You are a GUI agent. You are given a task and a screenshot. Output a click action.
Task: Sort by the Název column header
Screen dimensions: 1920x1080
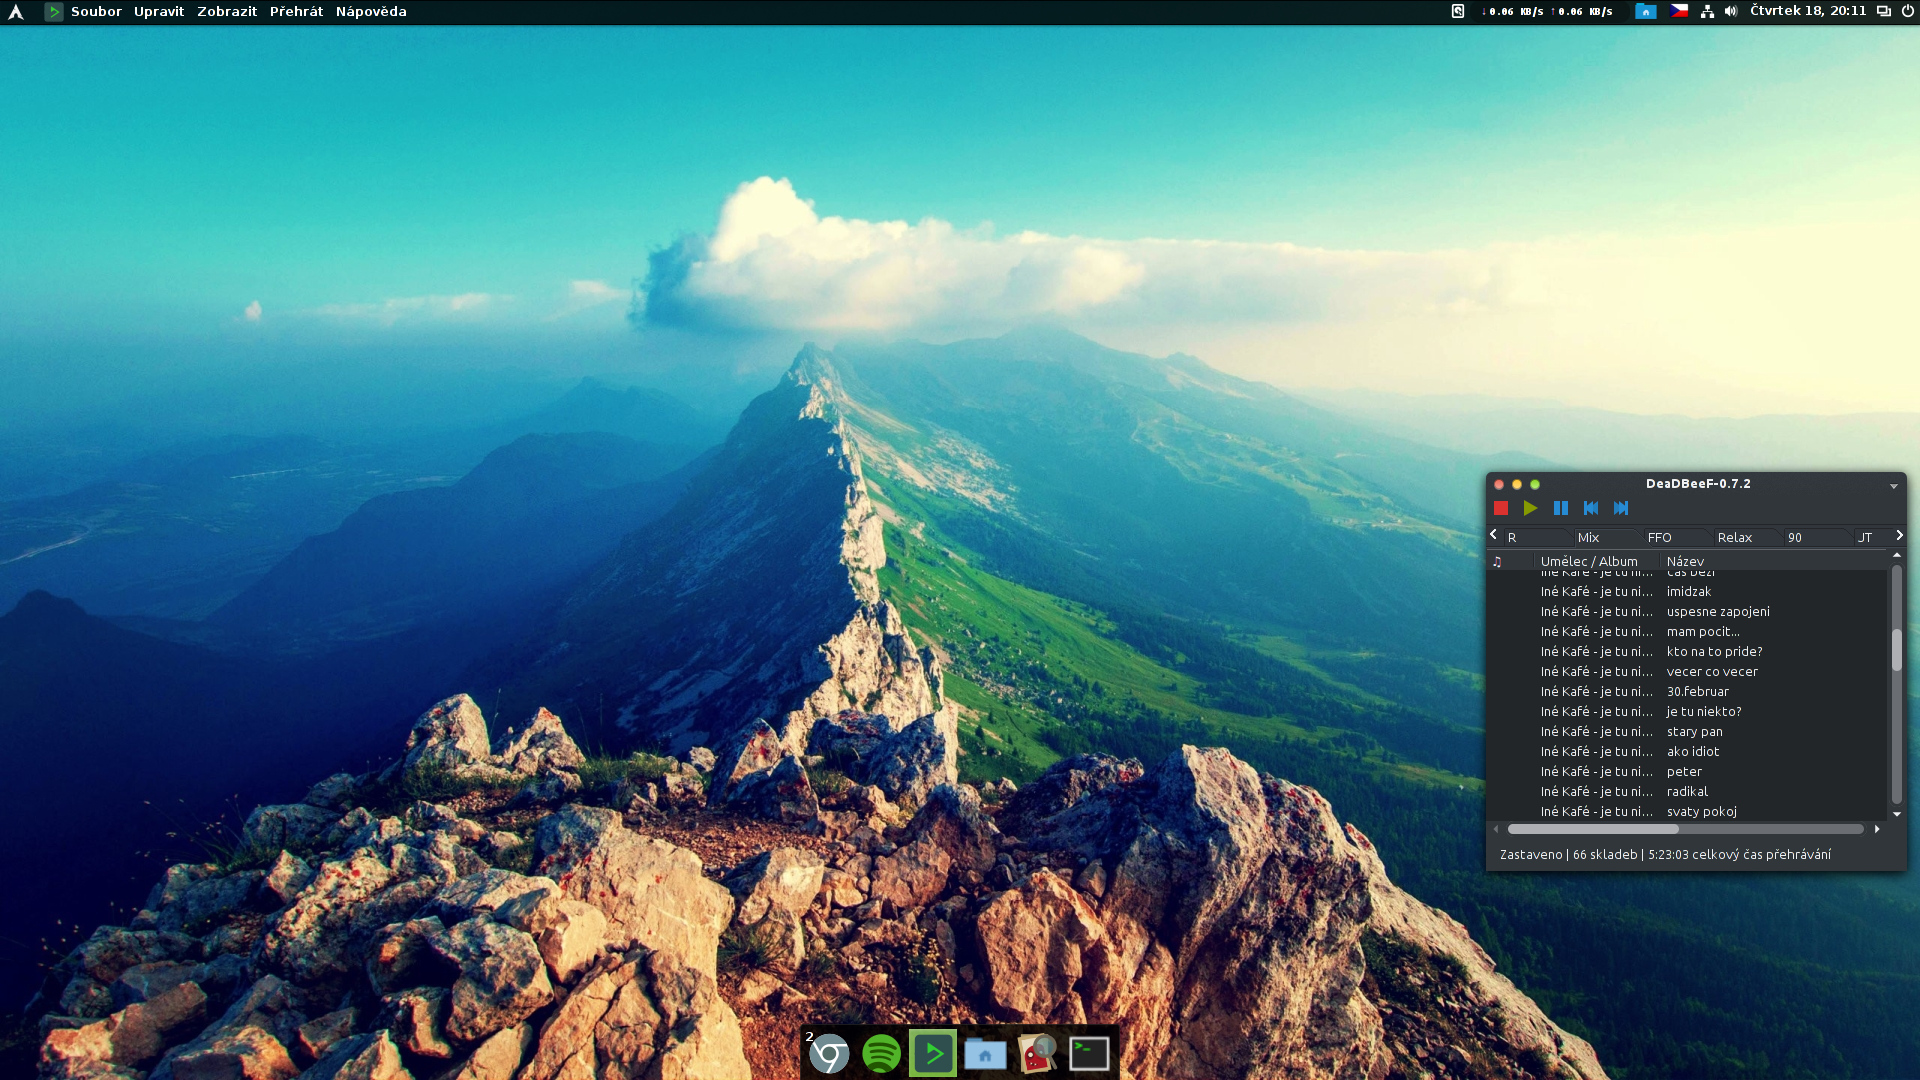pos(1685,561)
